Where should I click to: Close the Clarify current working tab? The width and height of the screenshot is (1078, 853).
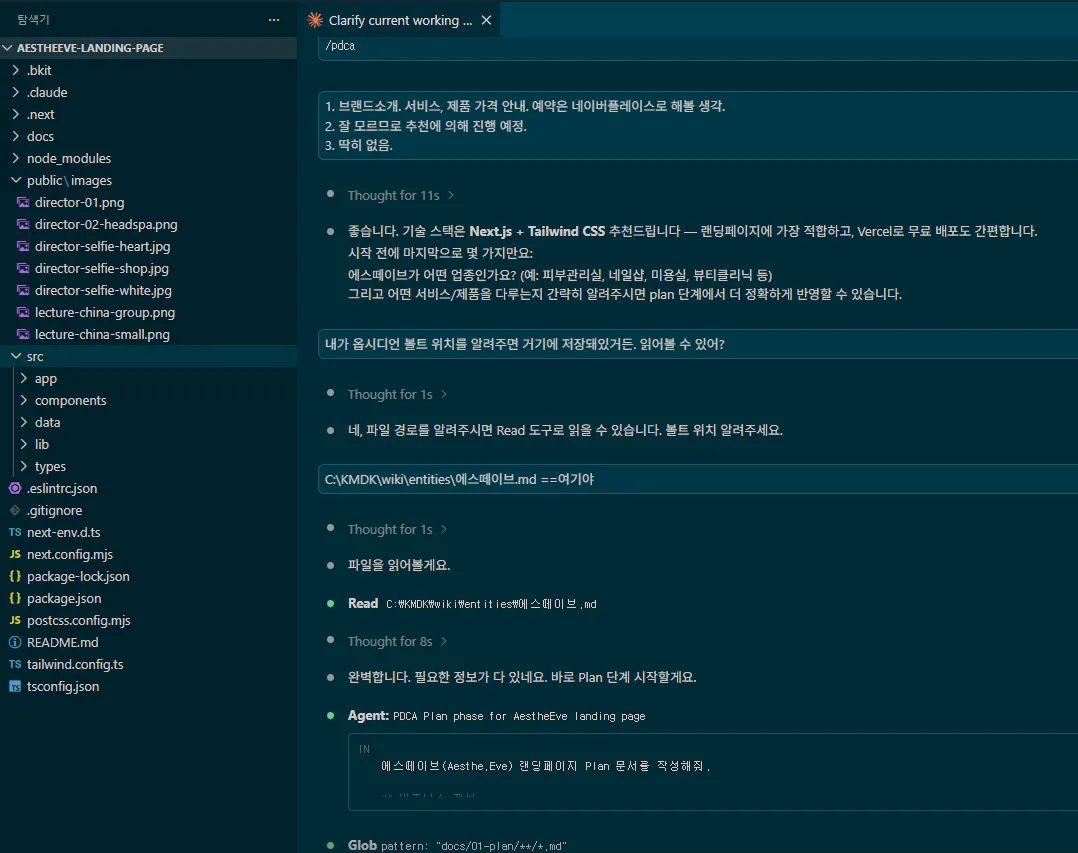tap(486, 20)
